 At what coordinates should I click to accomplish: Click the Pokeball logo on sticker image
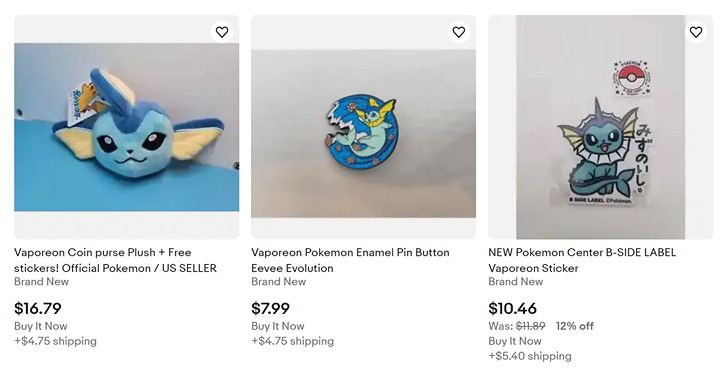(632, 78)
